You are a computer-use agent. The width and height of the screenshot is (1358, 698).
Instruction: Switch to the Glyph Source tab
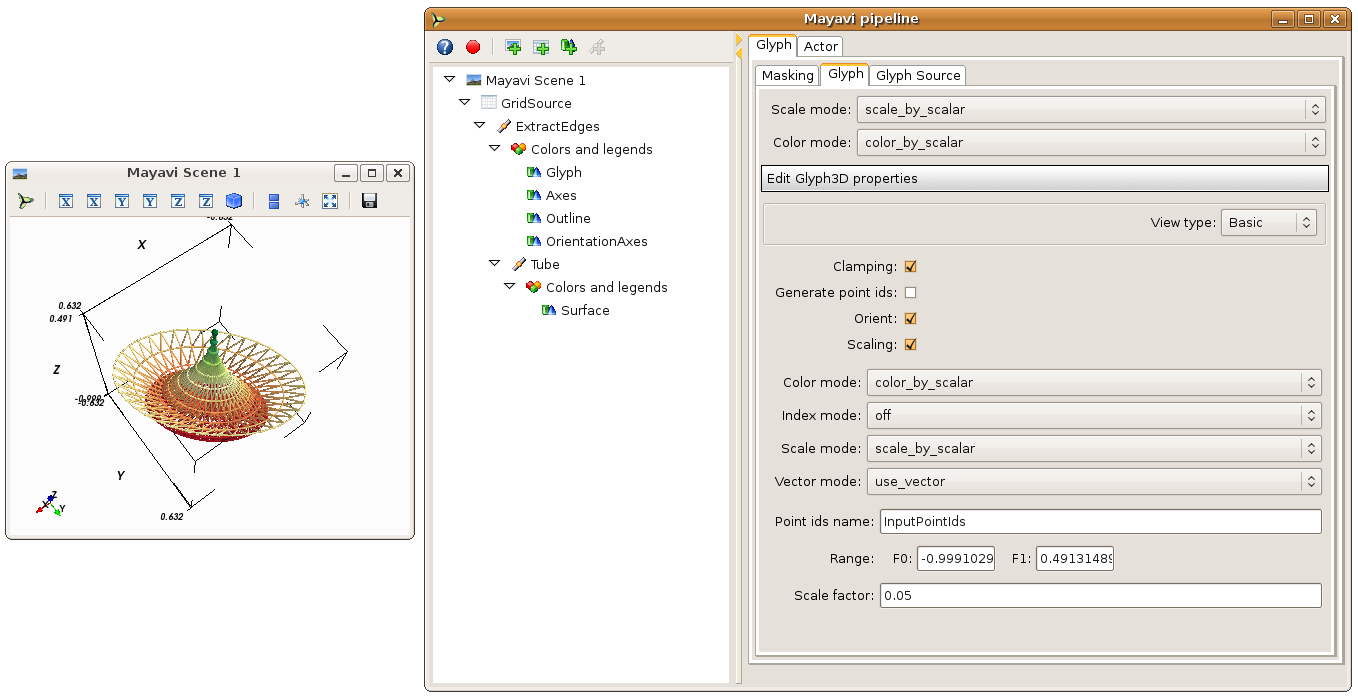coord(919,75)
